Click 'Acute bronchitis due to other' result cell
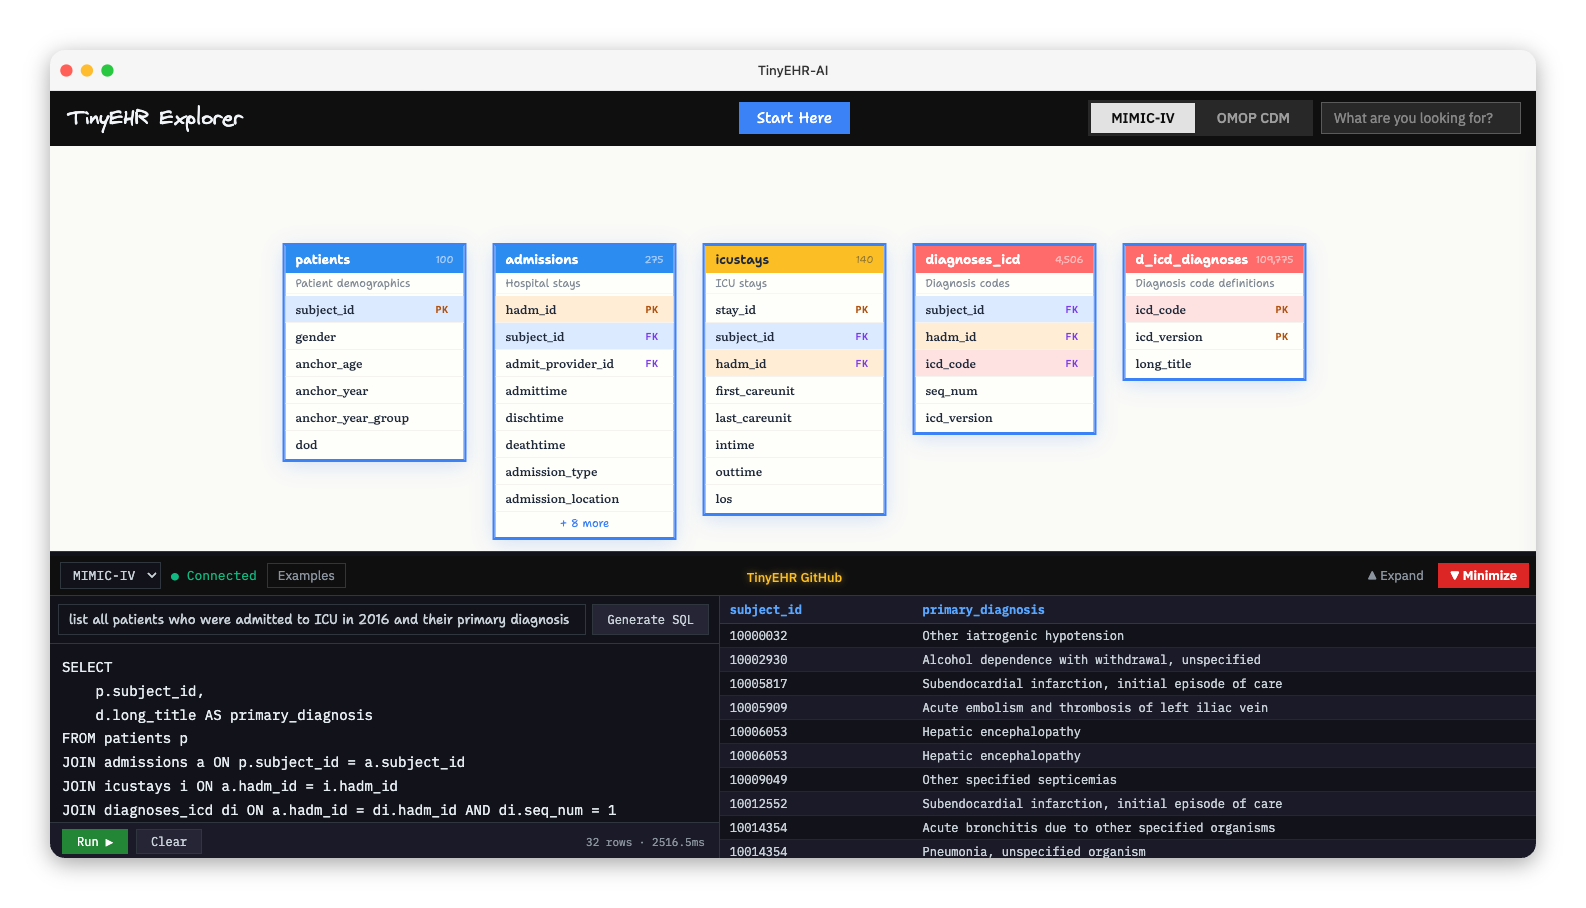Viewport: 1586px width, 908px height. pyautogui.click(x=1098, y=828)
